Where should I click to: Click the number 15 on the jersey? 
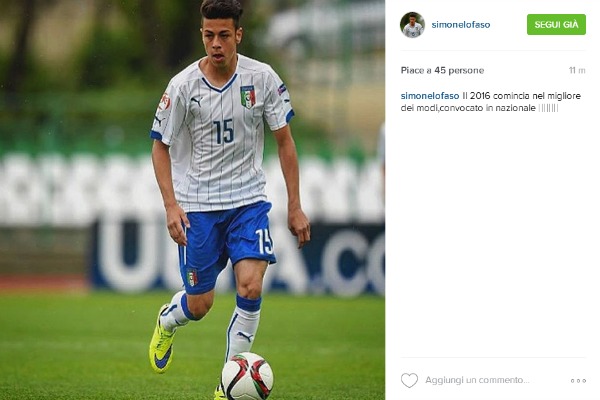223,132
